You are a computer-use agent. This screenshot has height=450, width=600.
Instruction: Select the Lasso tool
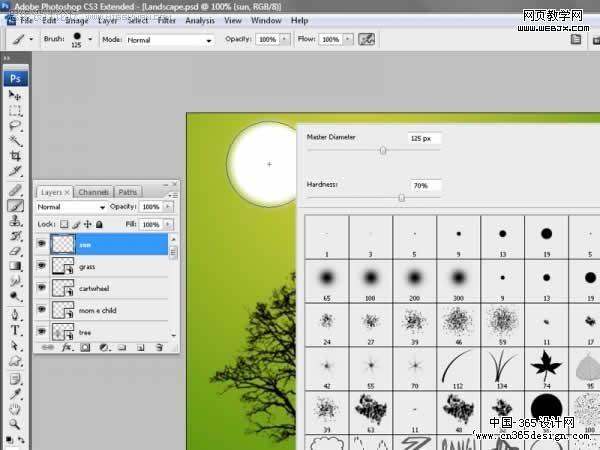coord(15,126)
